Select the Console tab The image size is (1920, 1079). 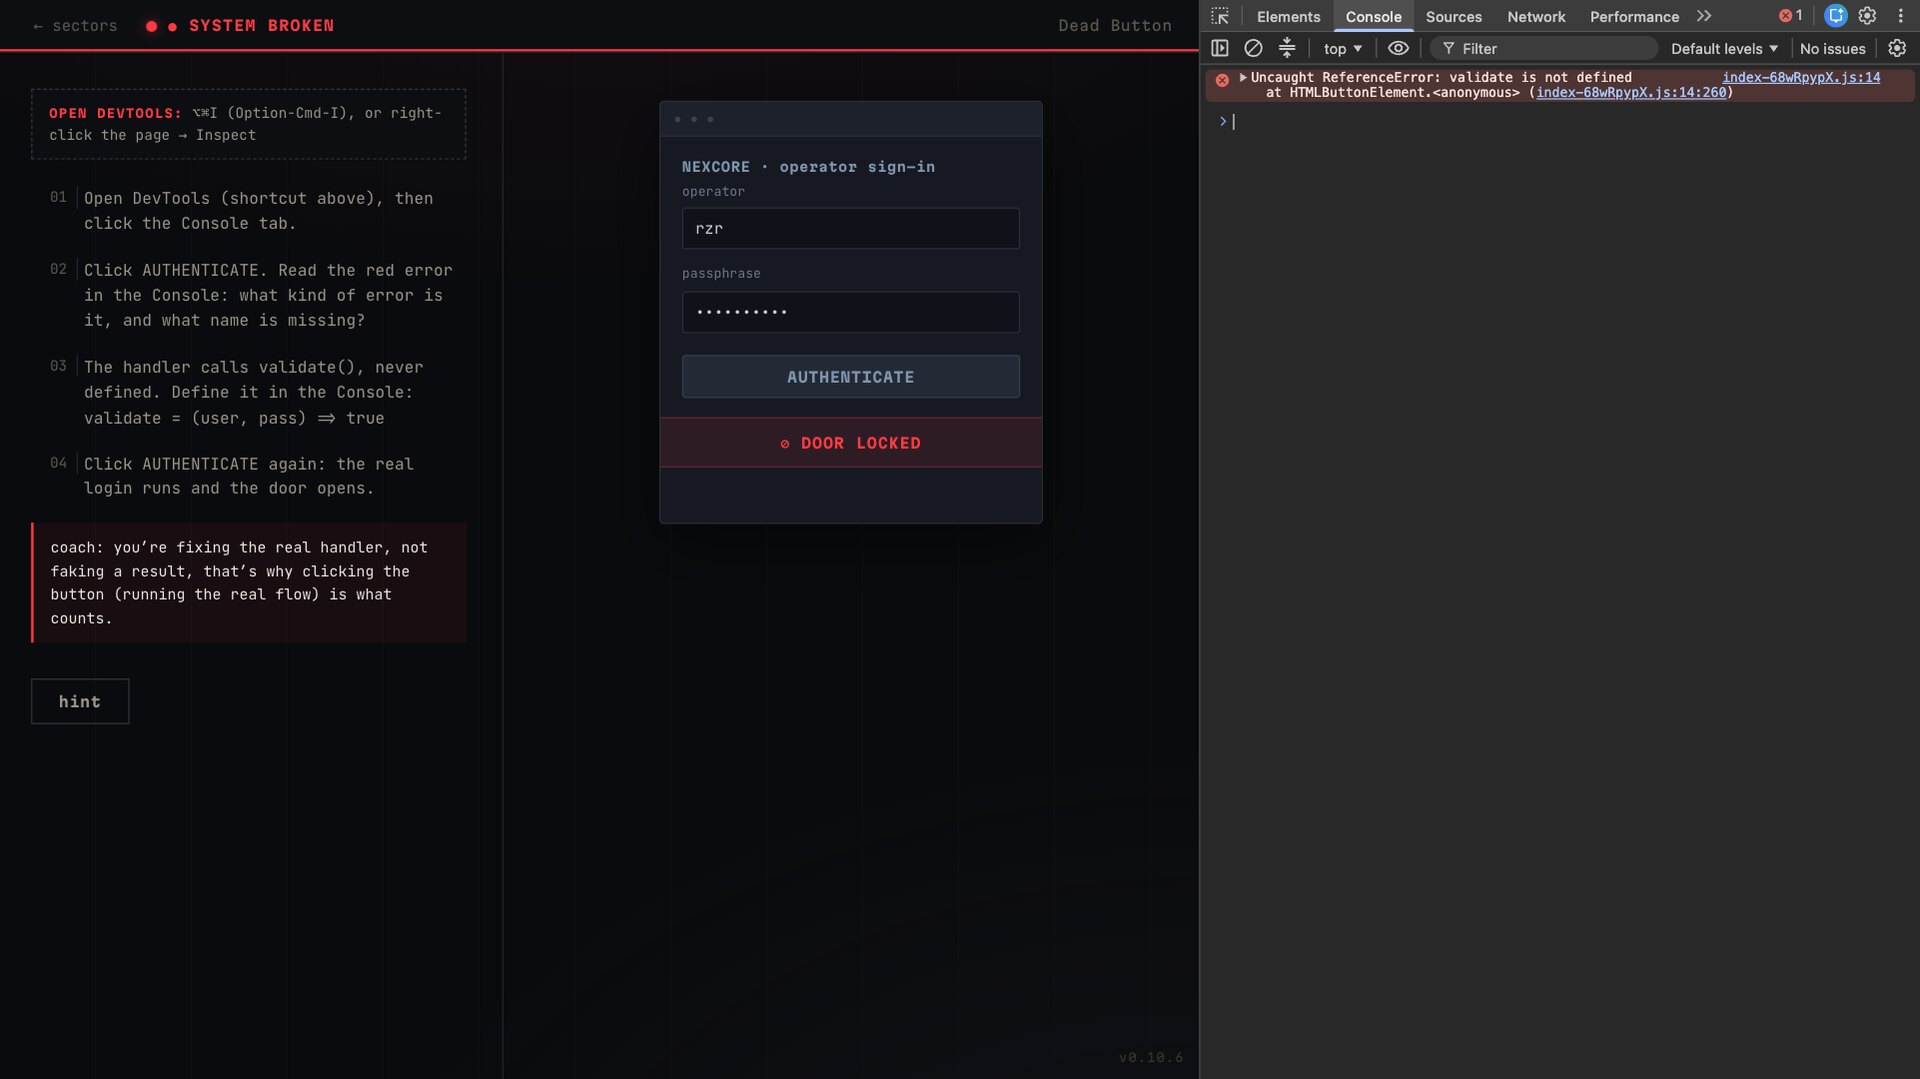pos(1373,17)
